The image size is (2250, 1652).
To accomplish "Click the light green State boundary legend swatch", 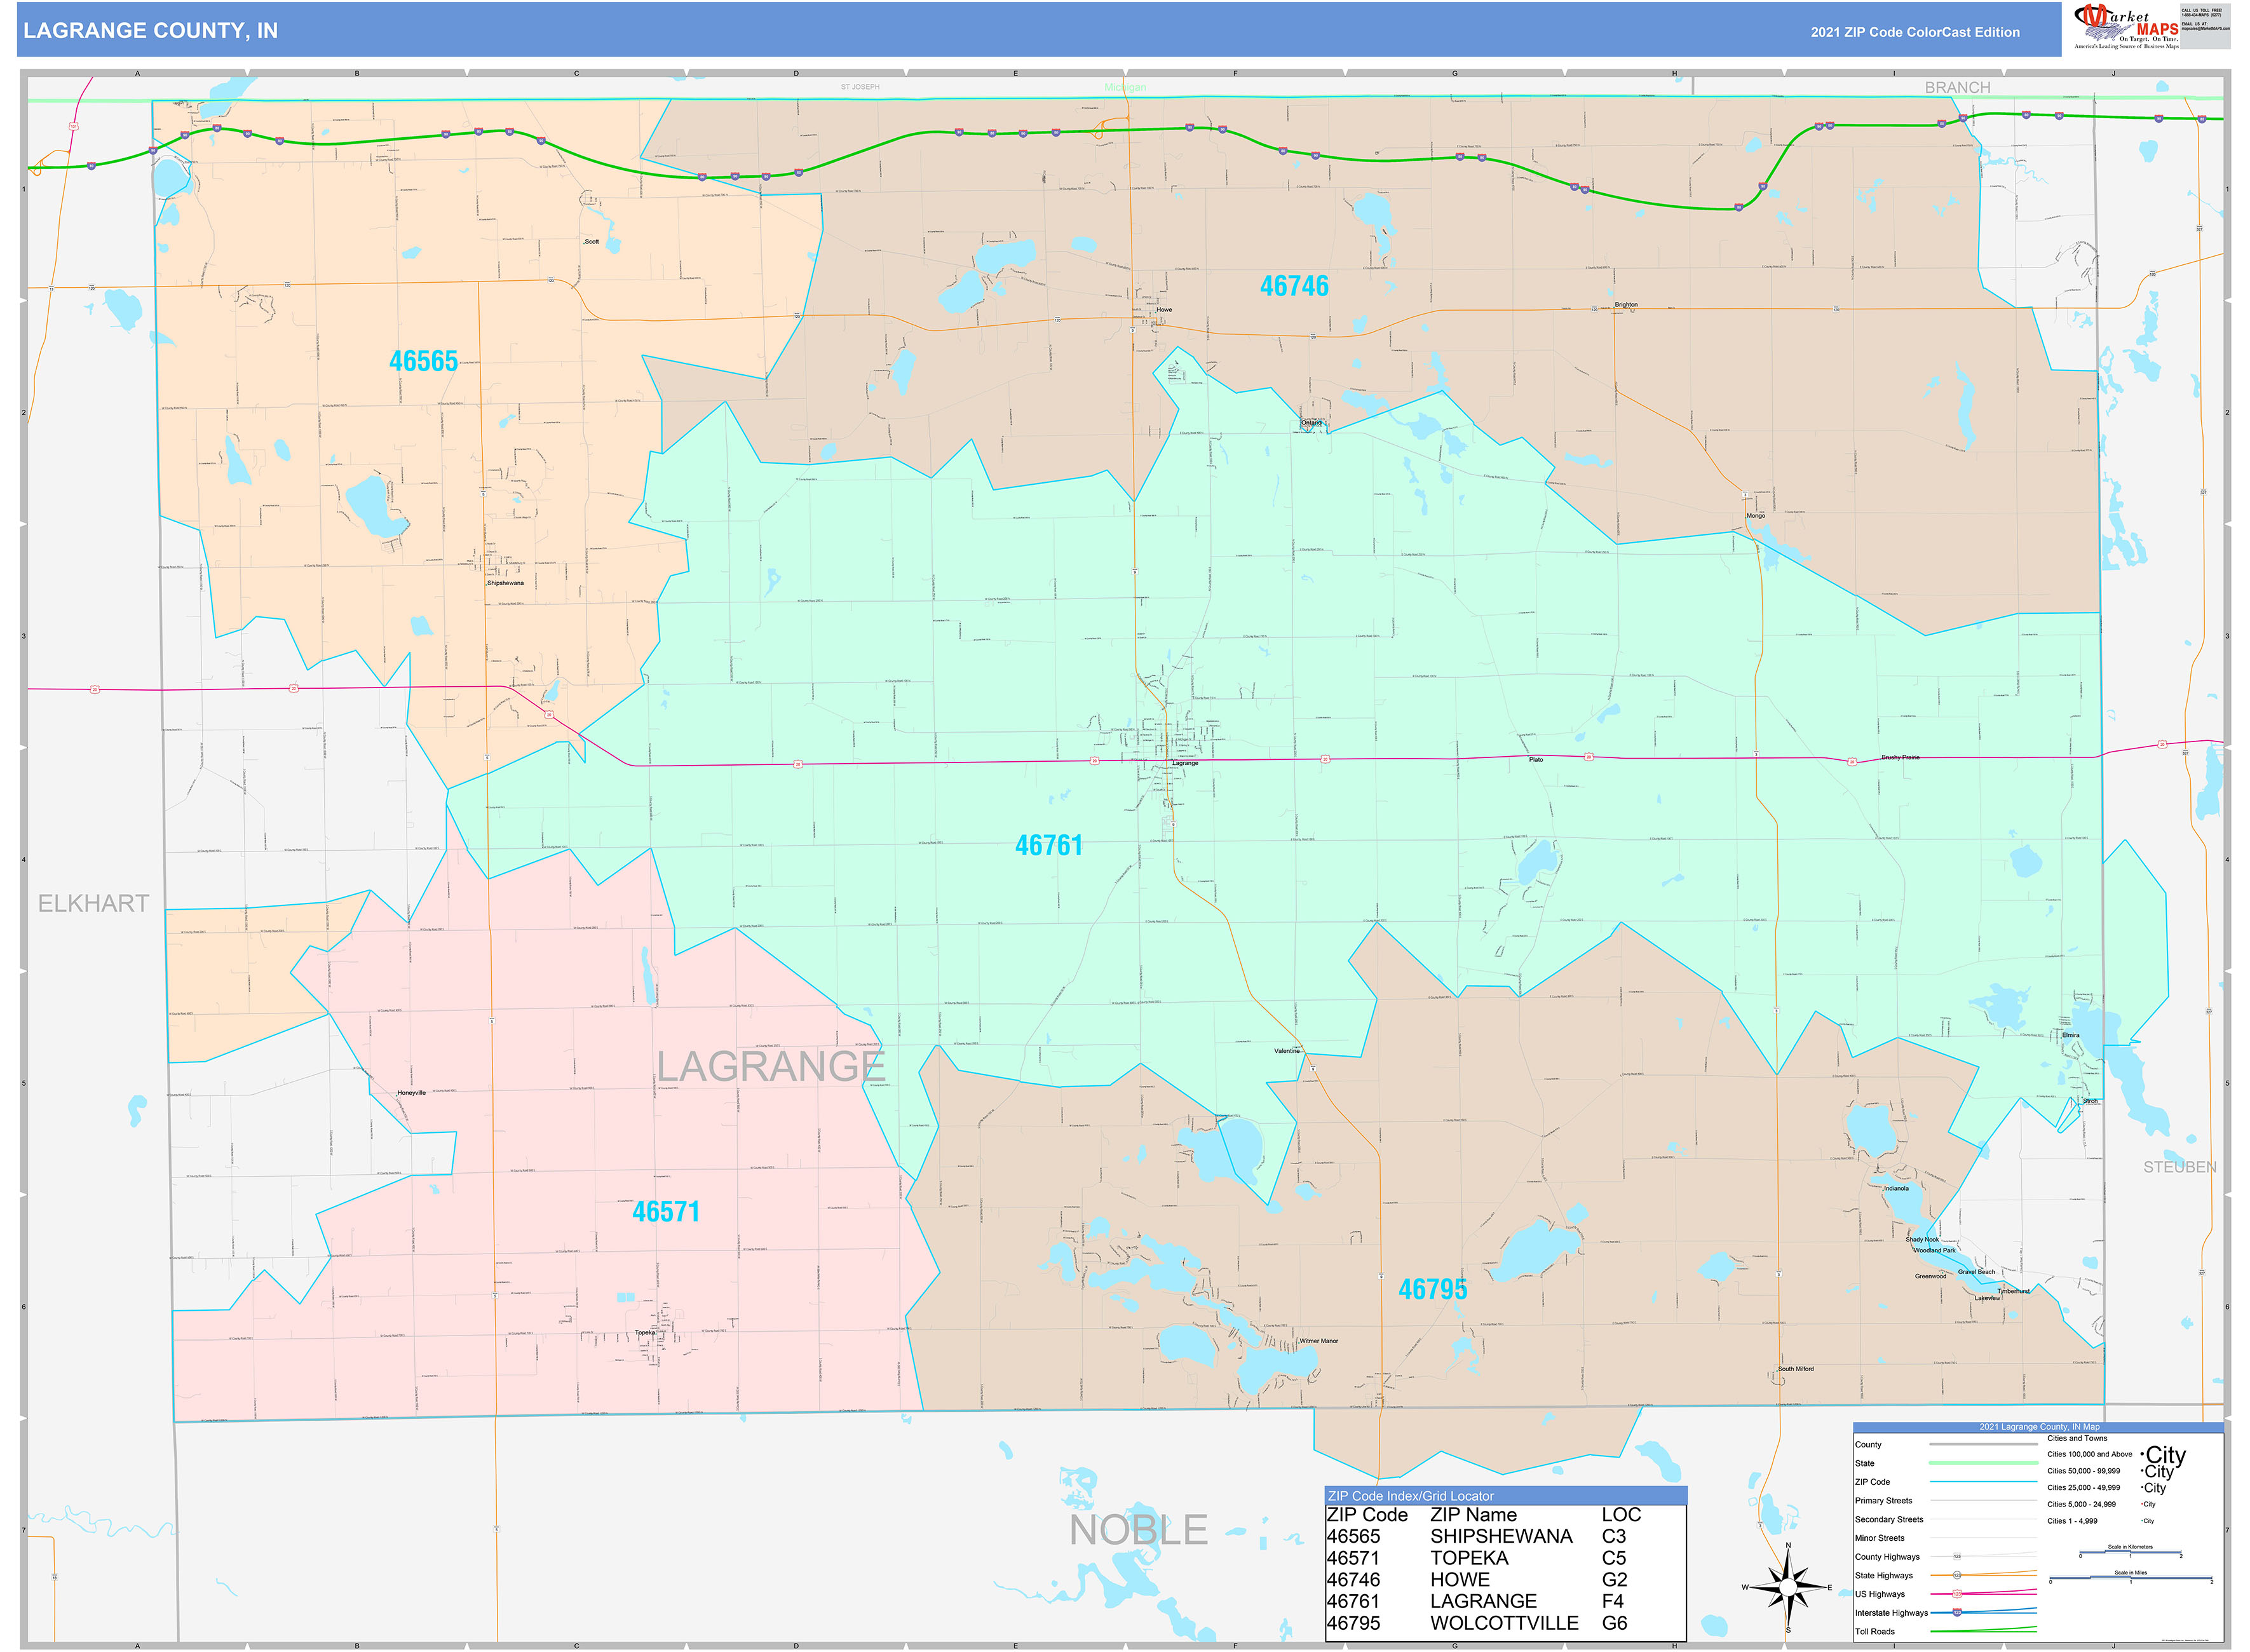I will (x=1983, y=1463).
